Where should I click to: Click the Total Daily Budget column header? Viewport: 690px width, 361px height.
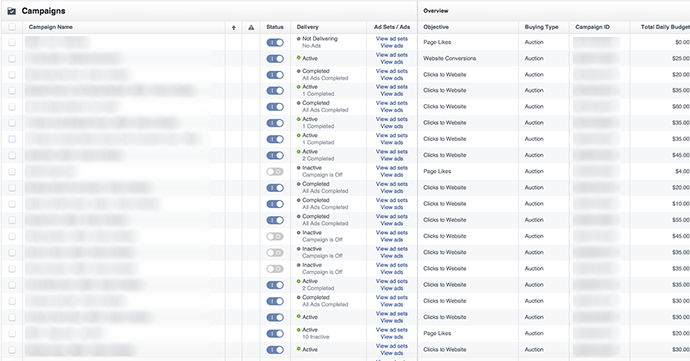point(665,27)
